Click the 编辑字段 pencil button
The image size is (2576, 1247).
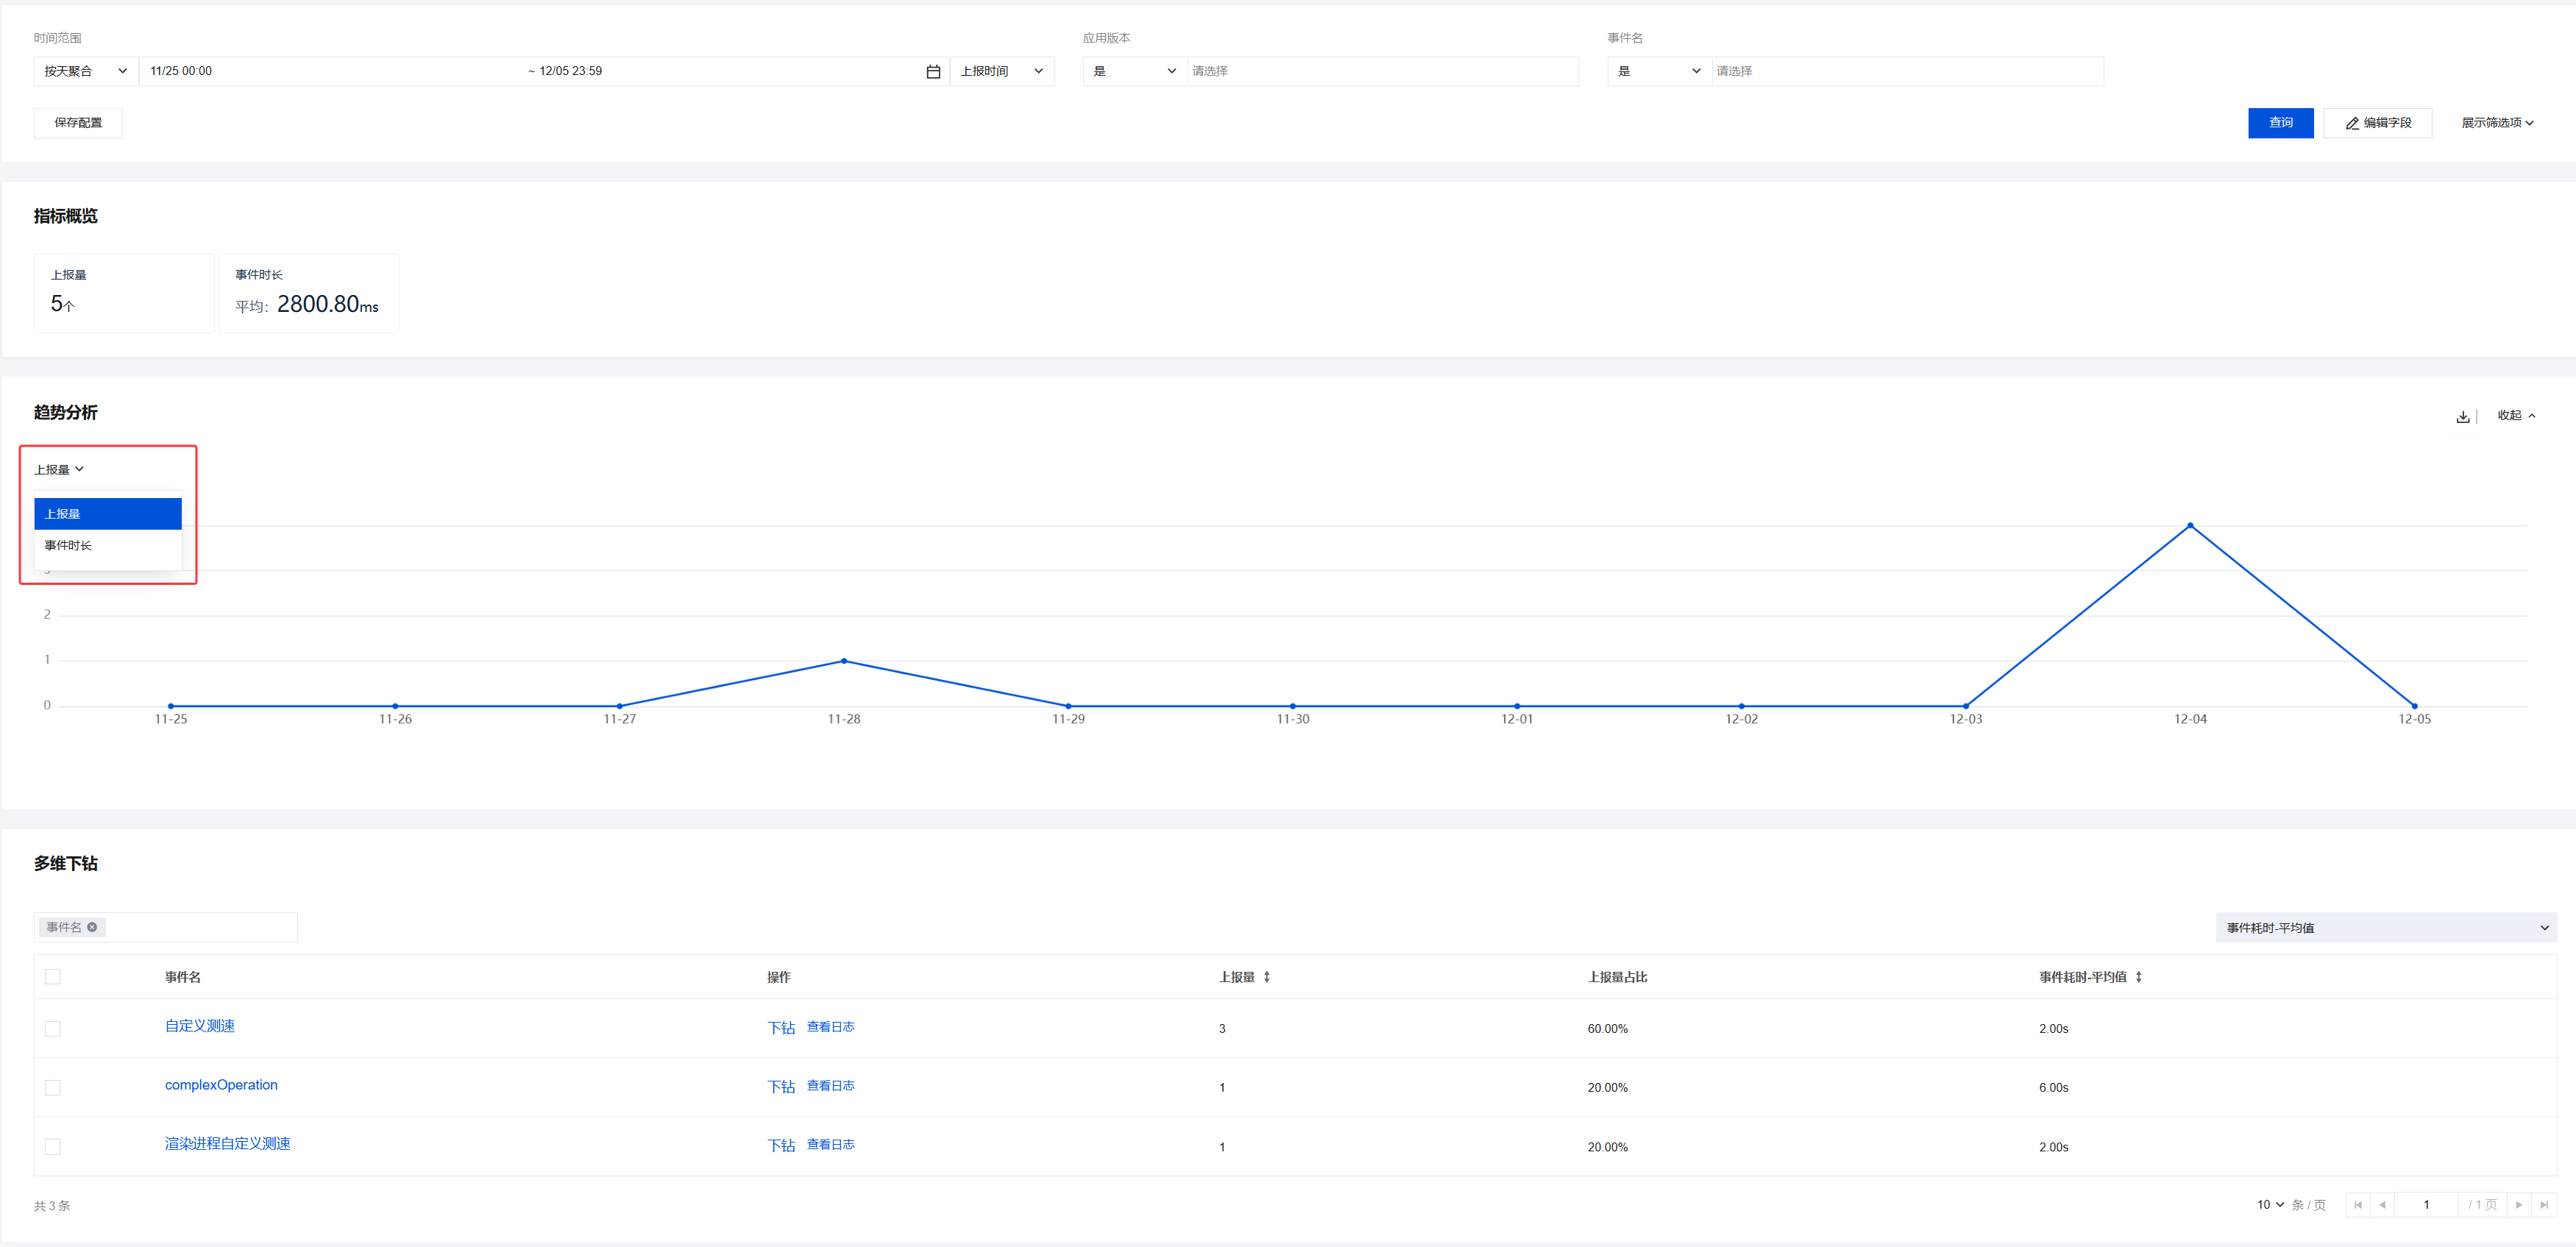pyautogui.click(x=2377, y=123)
